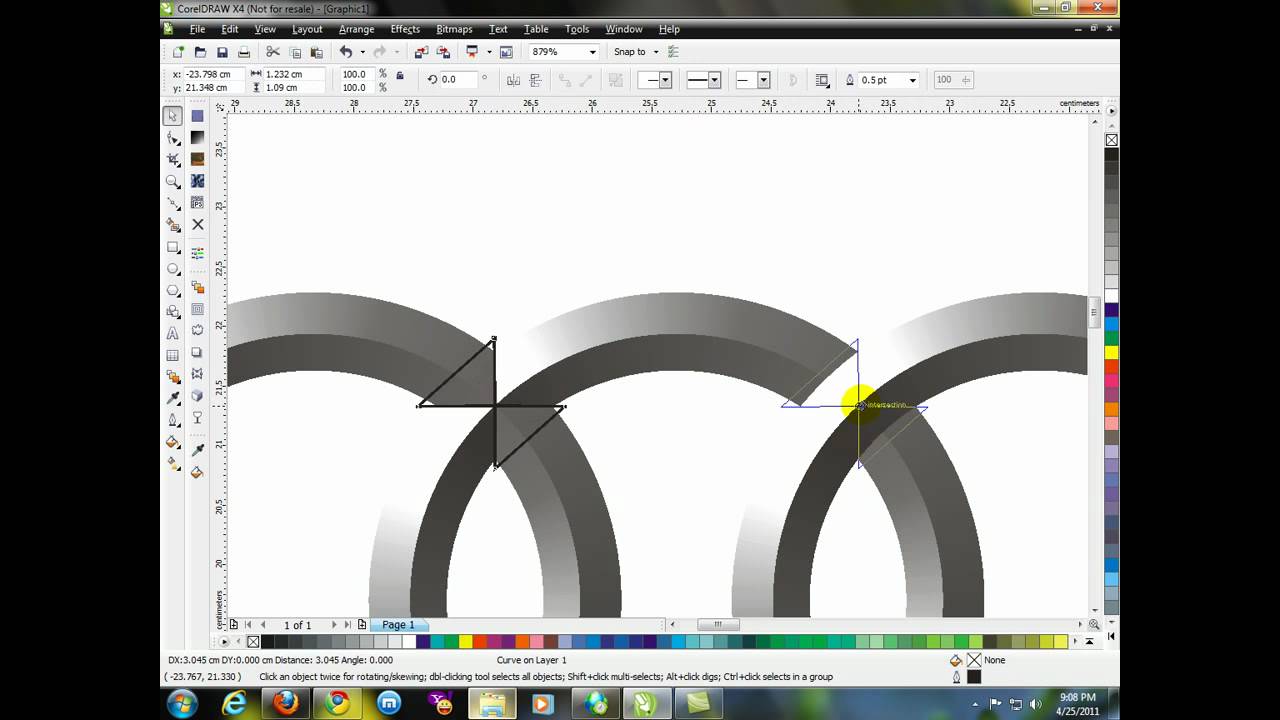Open the Arrange menu
The width and height of the screenshot is (1280, 720).
click(356, 29)
